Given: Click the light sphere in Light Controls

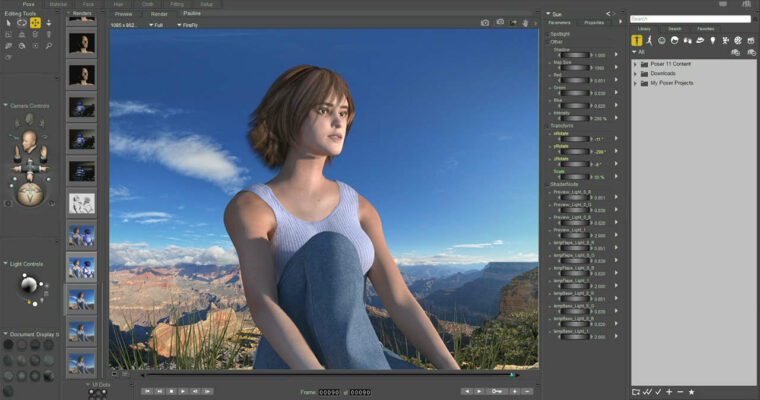Looking at the screenshot, I should pyautogui.click(x=28, y=285).
